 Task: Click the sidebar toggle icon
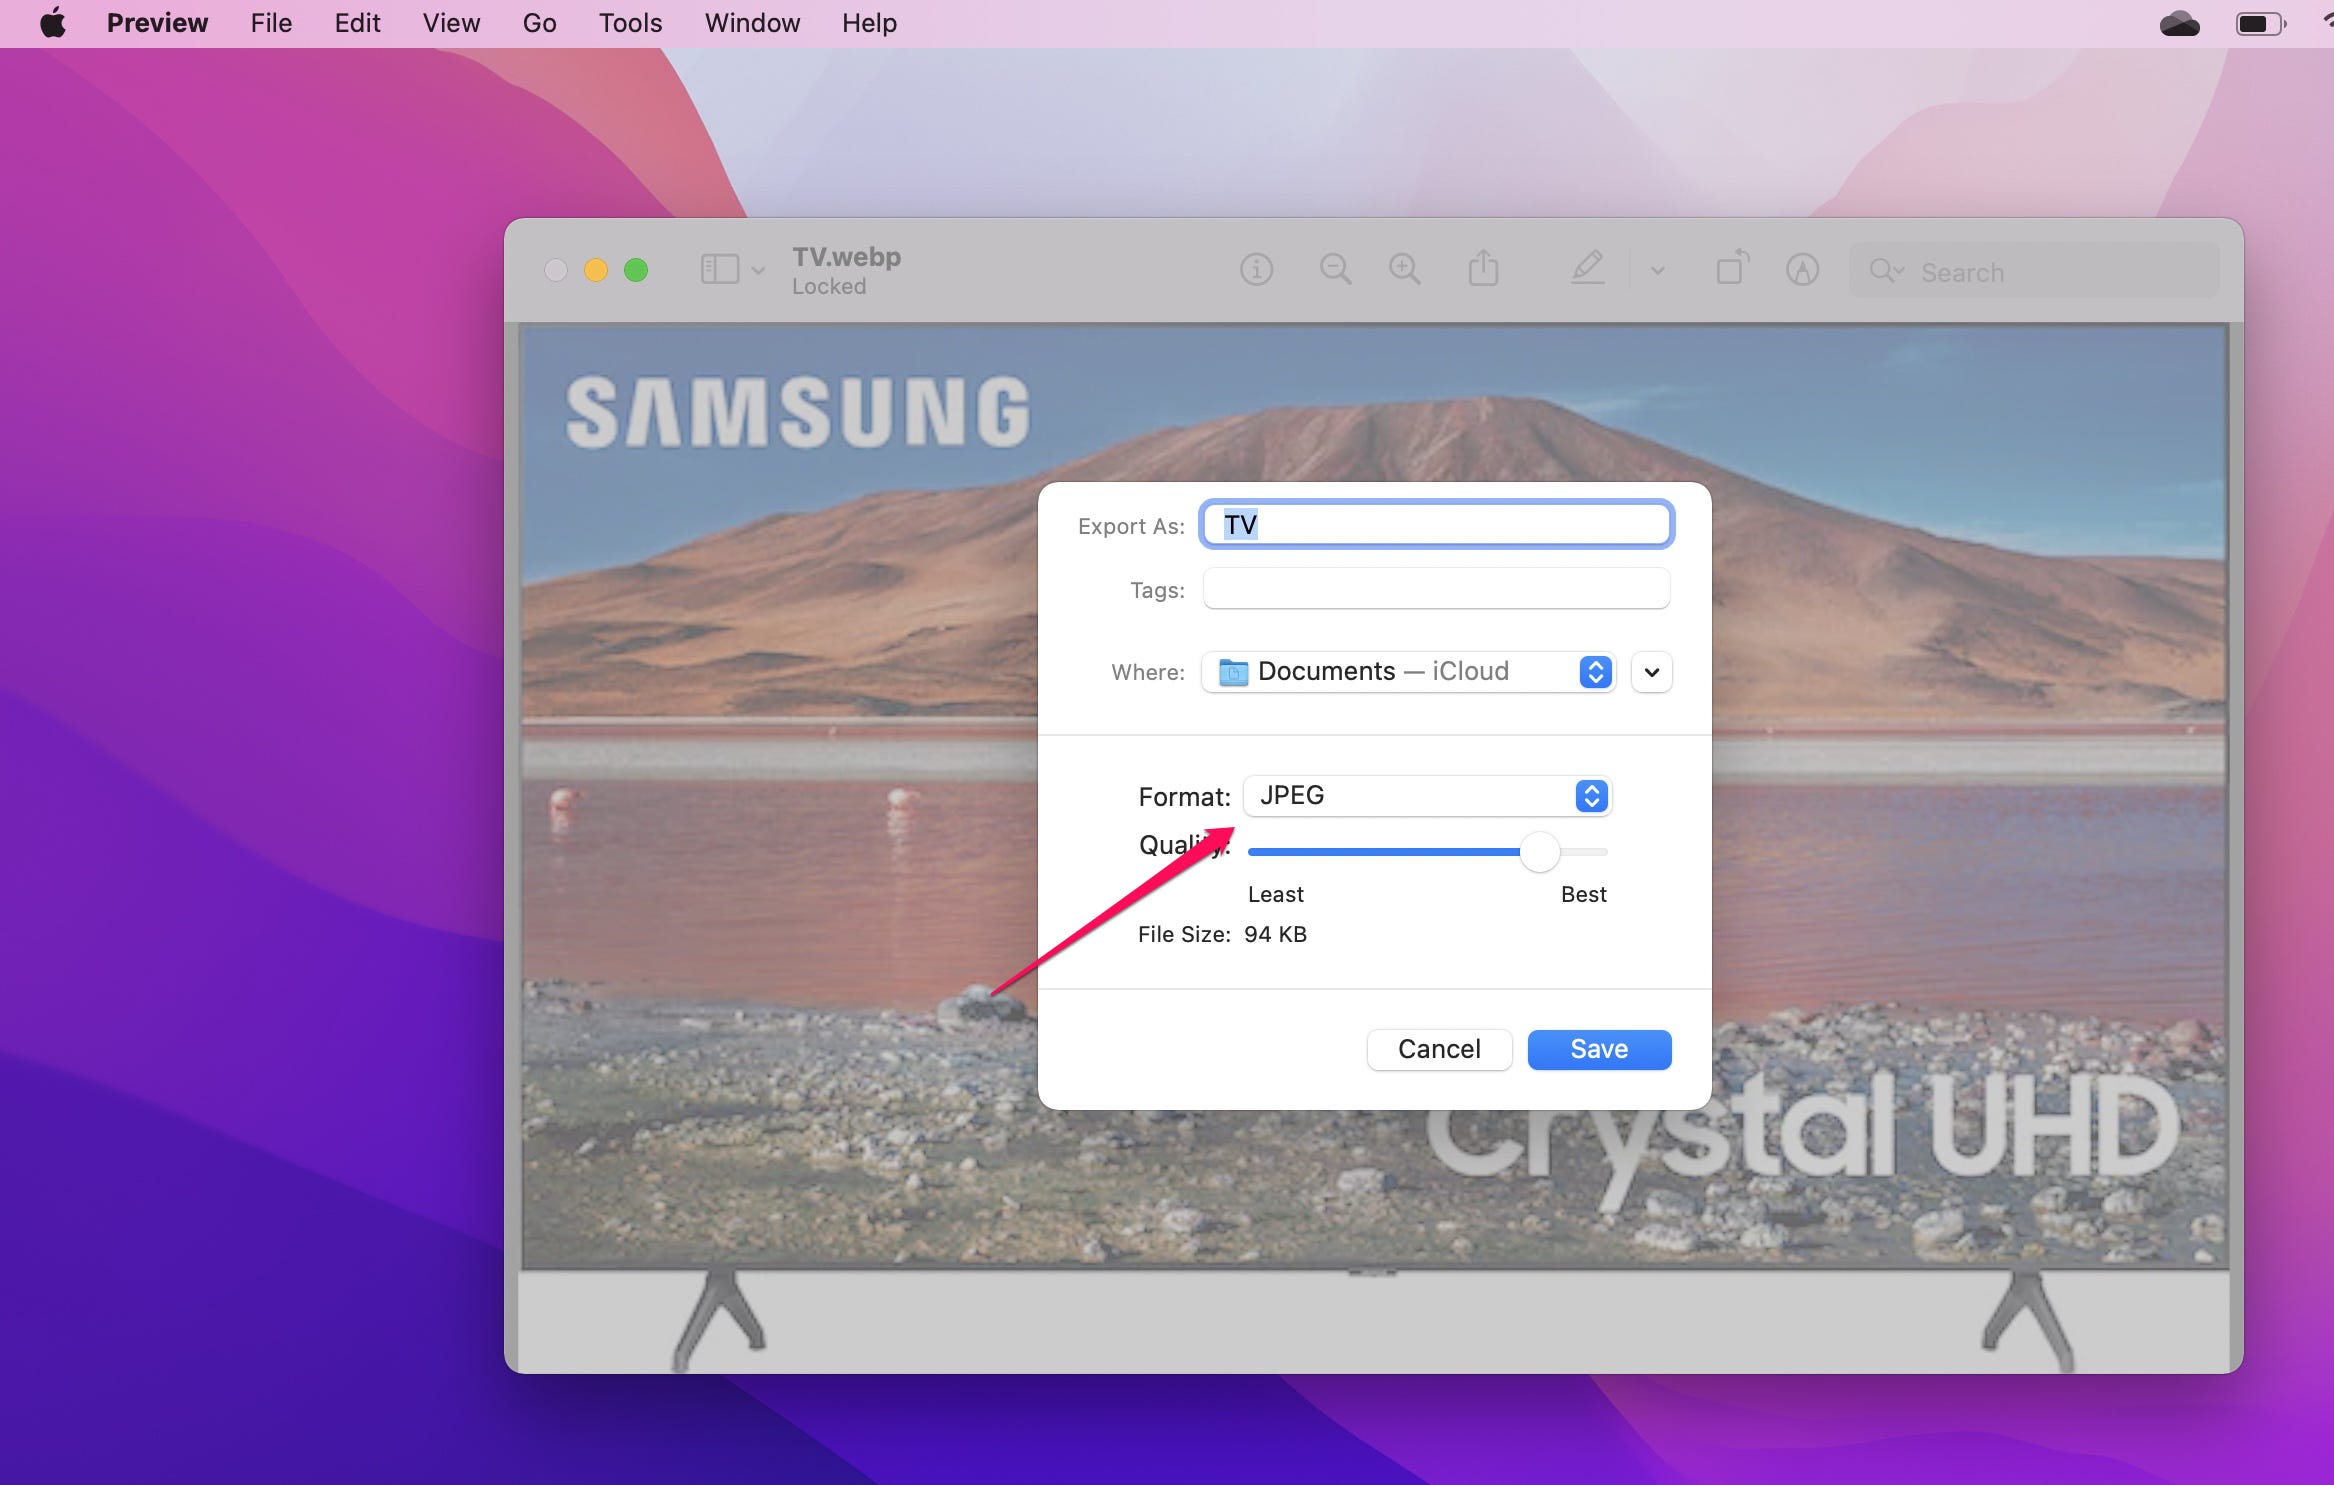tap(716, 269)
